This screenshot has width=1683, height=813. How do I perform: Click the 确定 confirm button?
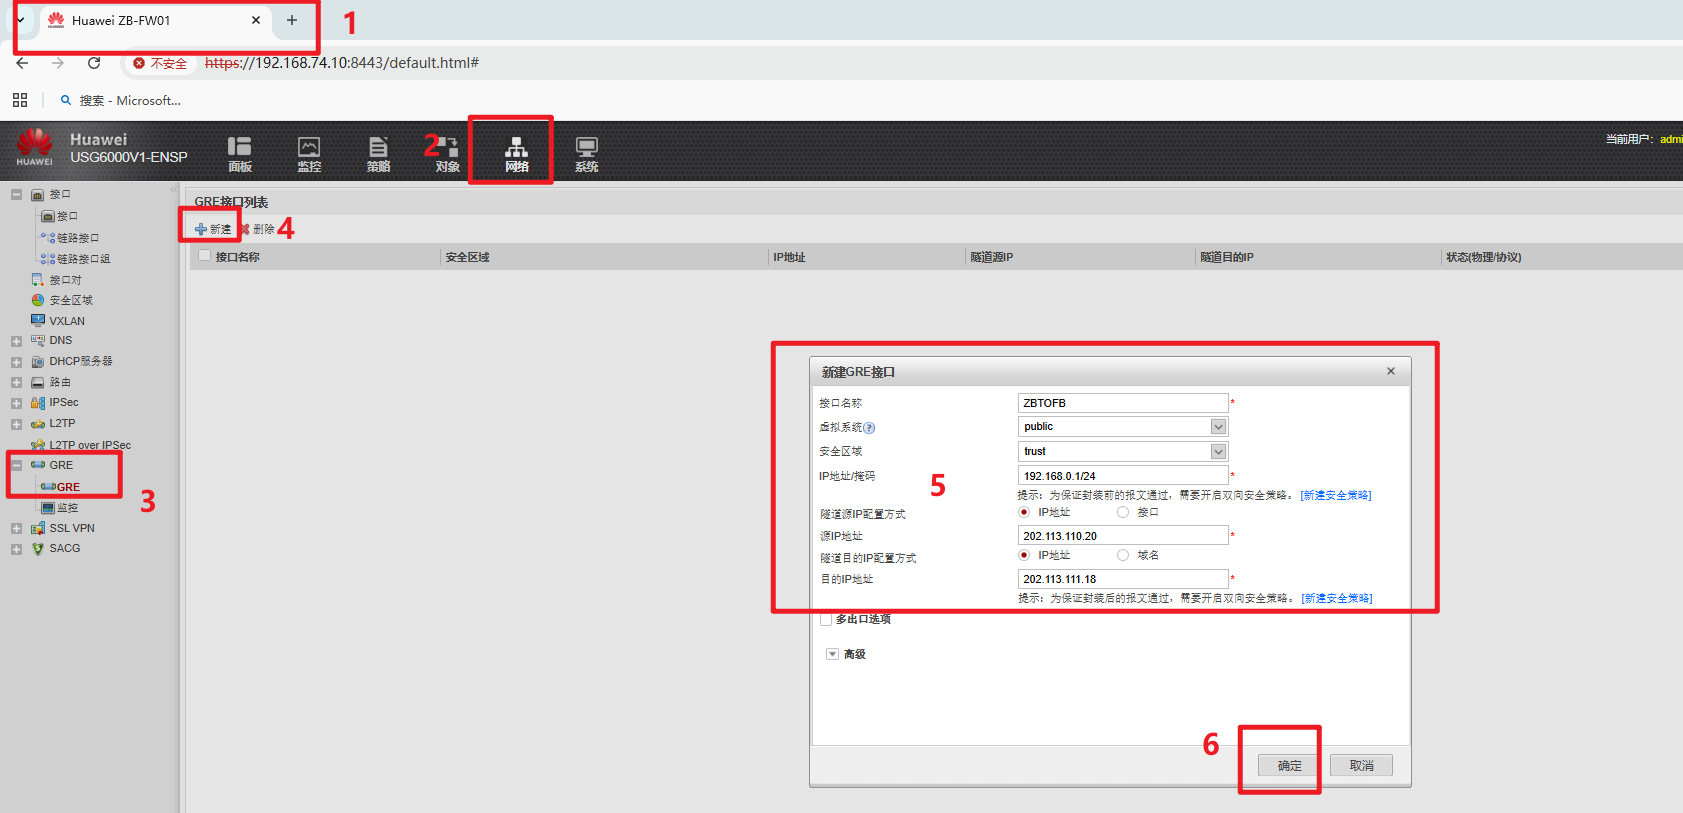(1289, 766)
